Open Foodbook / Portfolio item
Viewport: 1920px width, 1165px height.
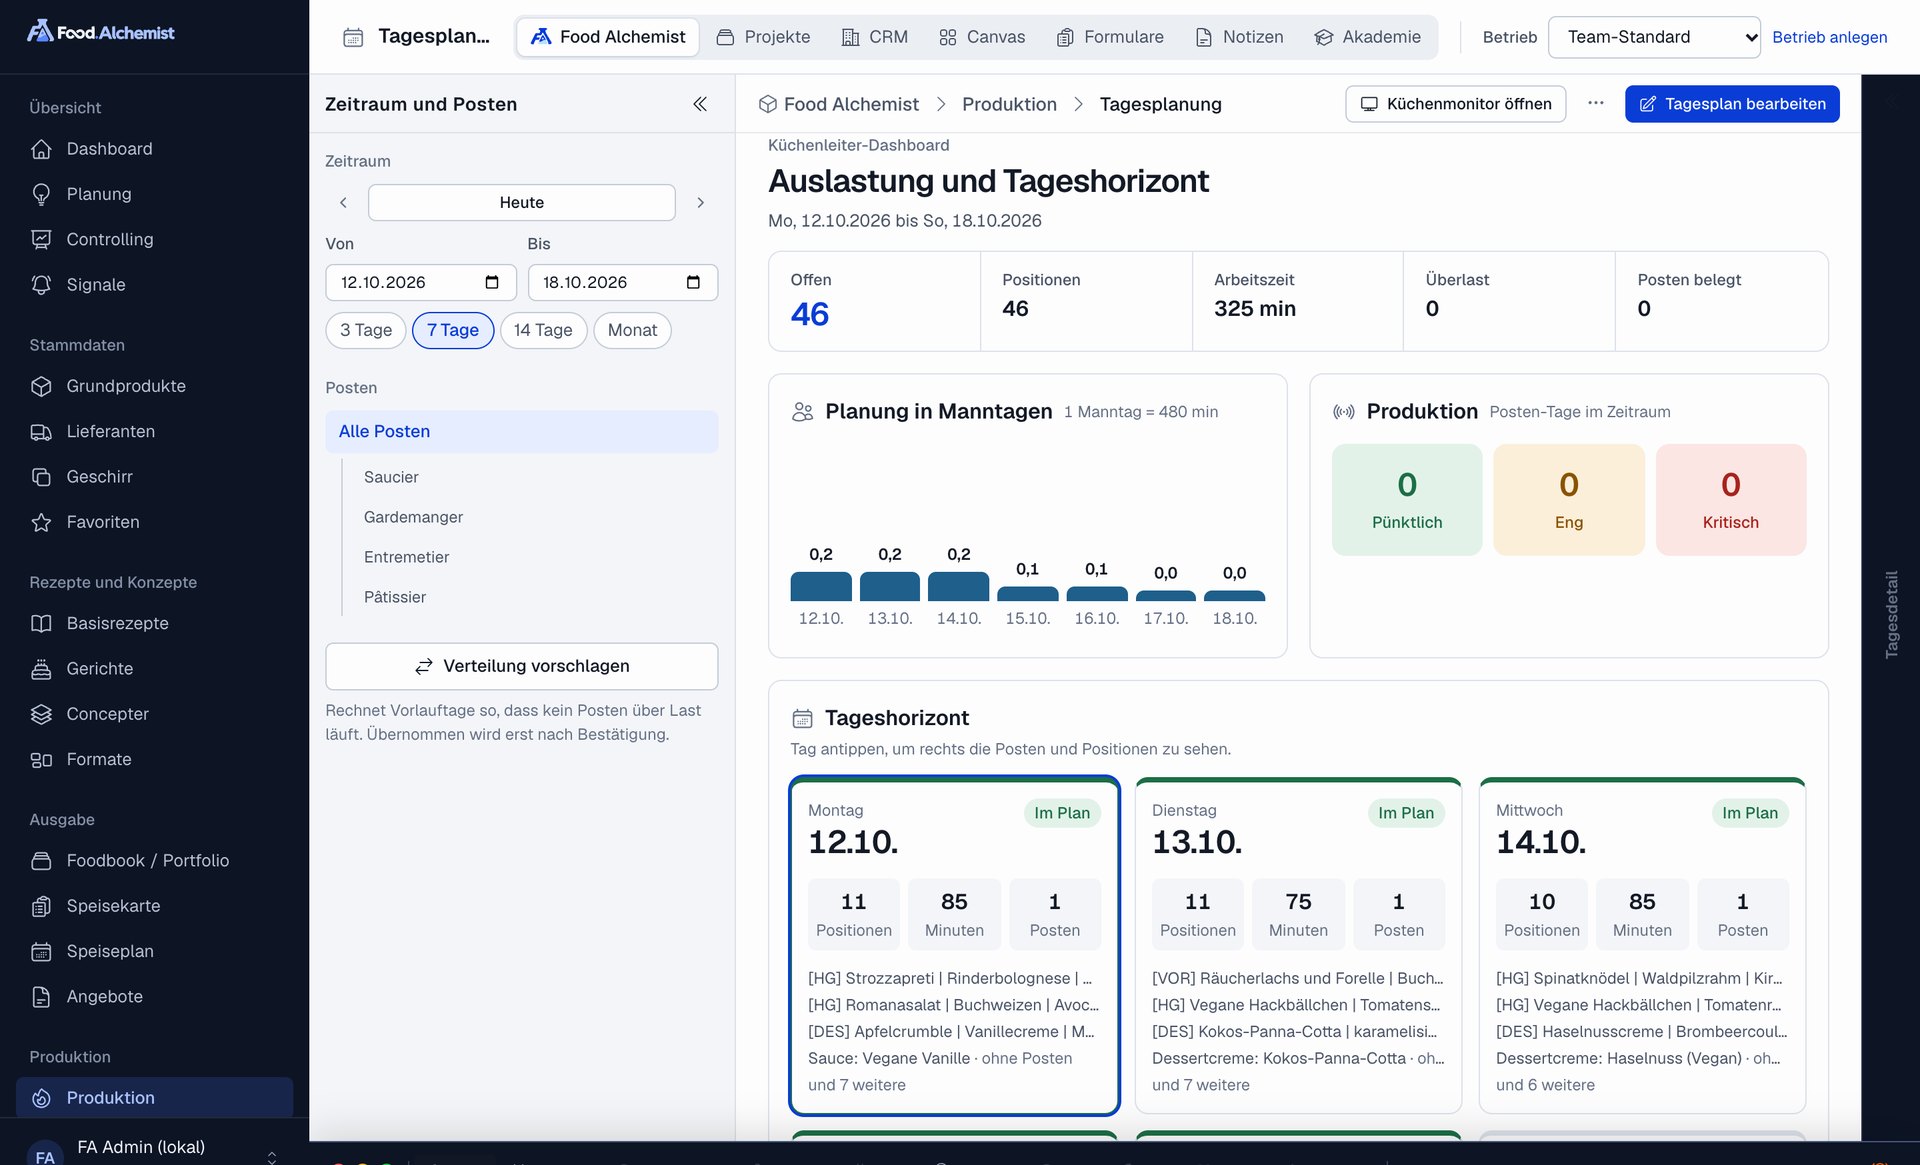click(x=154, y=860)
